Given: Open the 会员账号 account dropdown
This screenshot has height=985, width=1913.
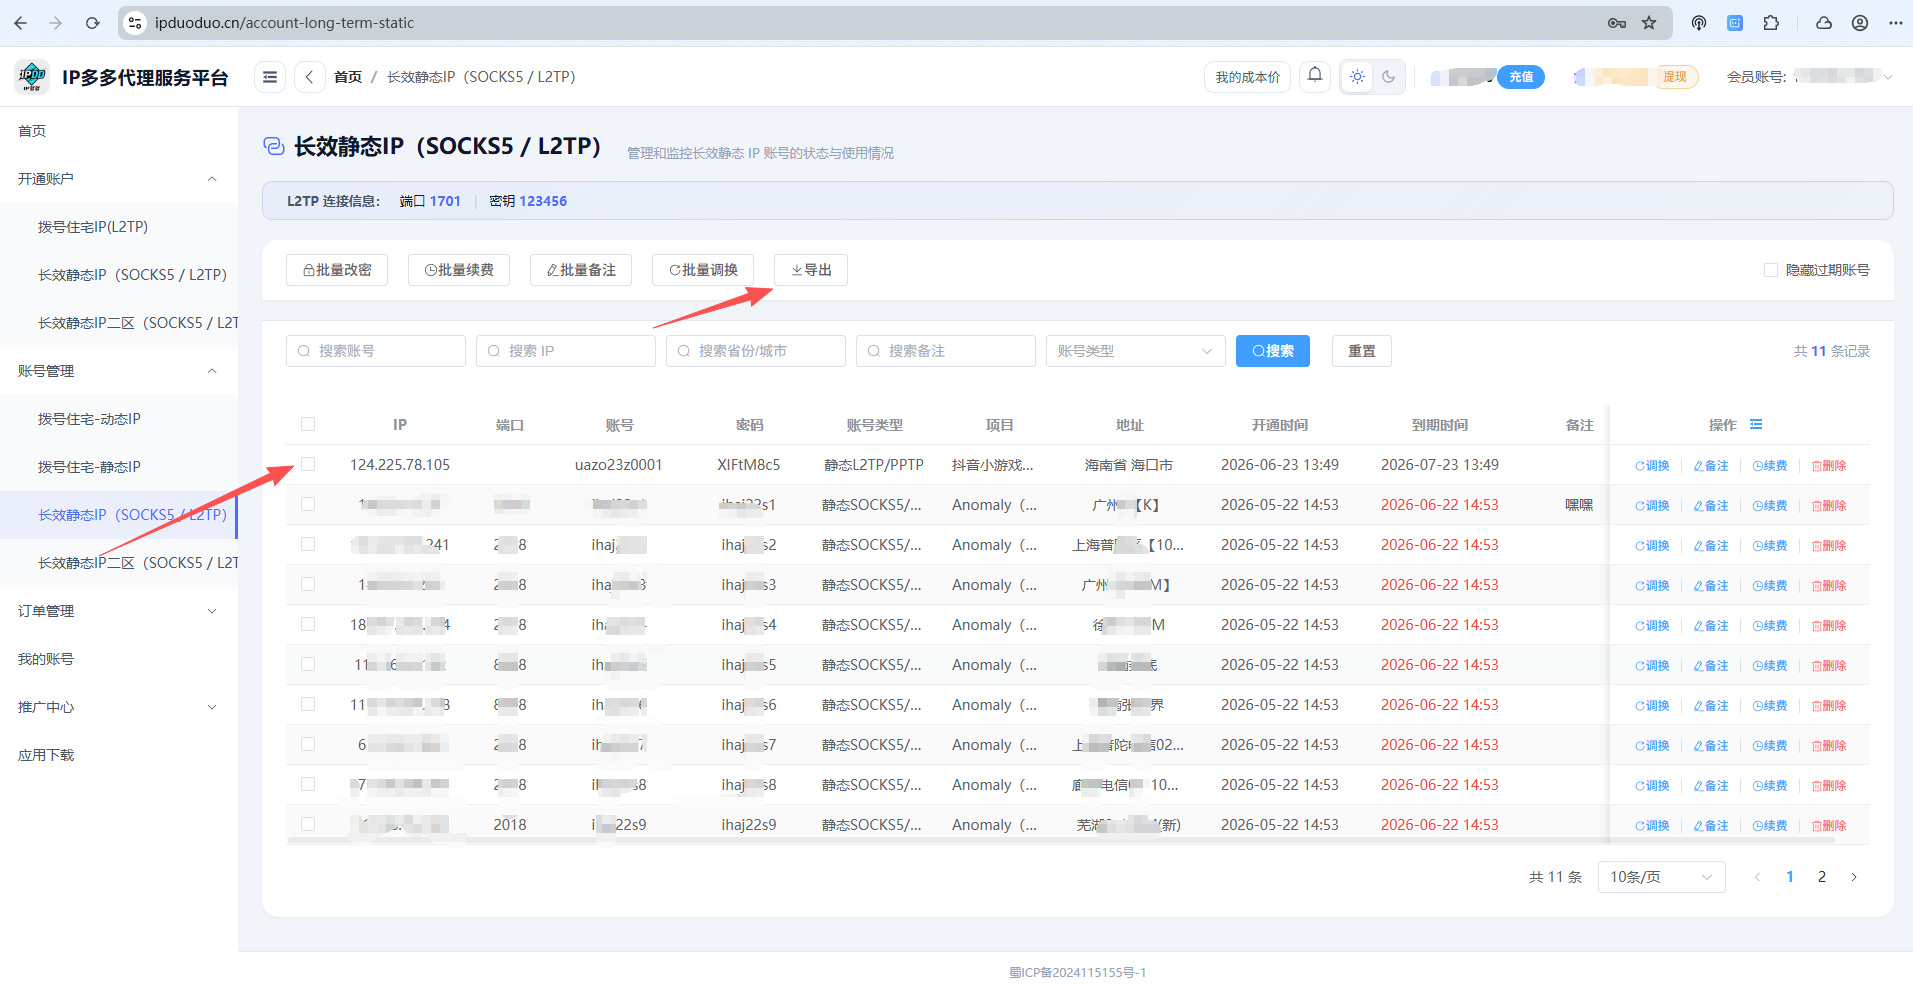Looking at the screenshot, I should coord(1809,77).
